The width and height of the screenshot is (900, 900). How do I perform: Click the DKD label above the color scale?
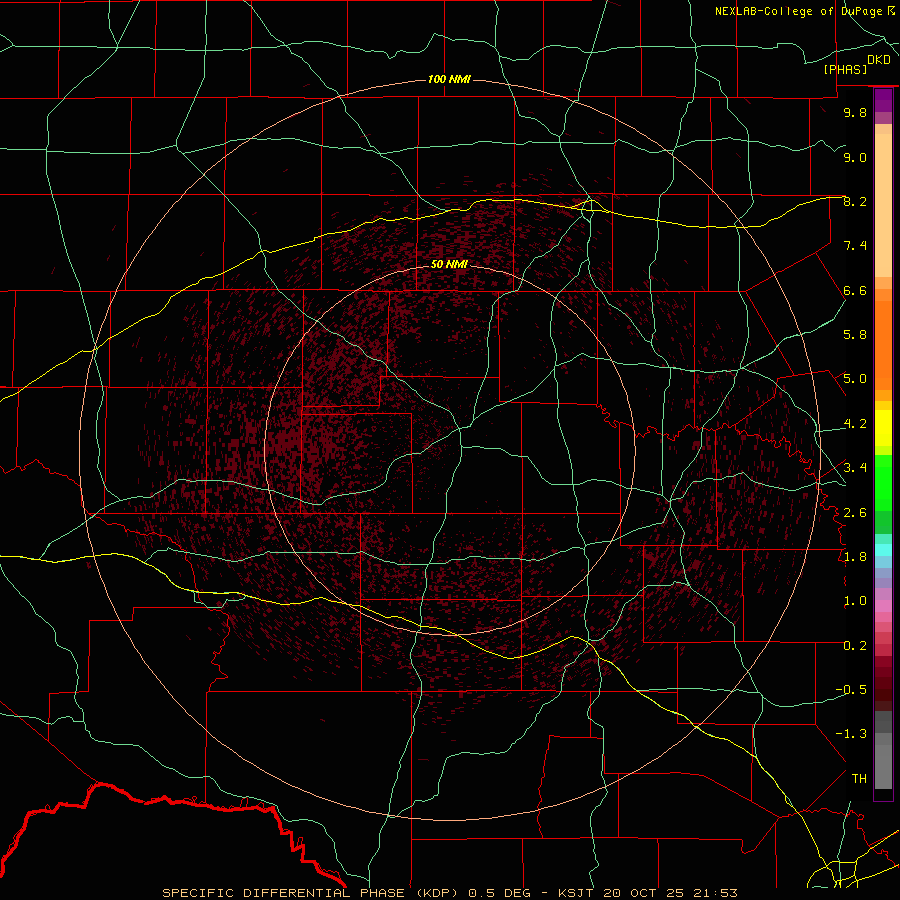[x=879, y=60]
